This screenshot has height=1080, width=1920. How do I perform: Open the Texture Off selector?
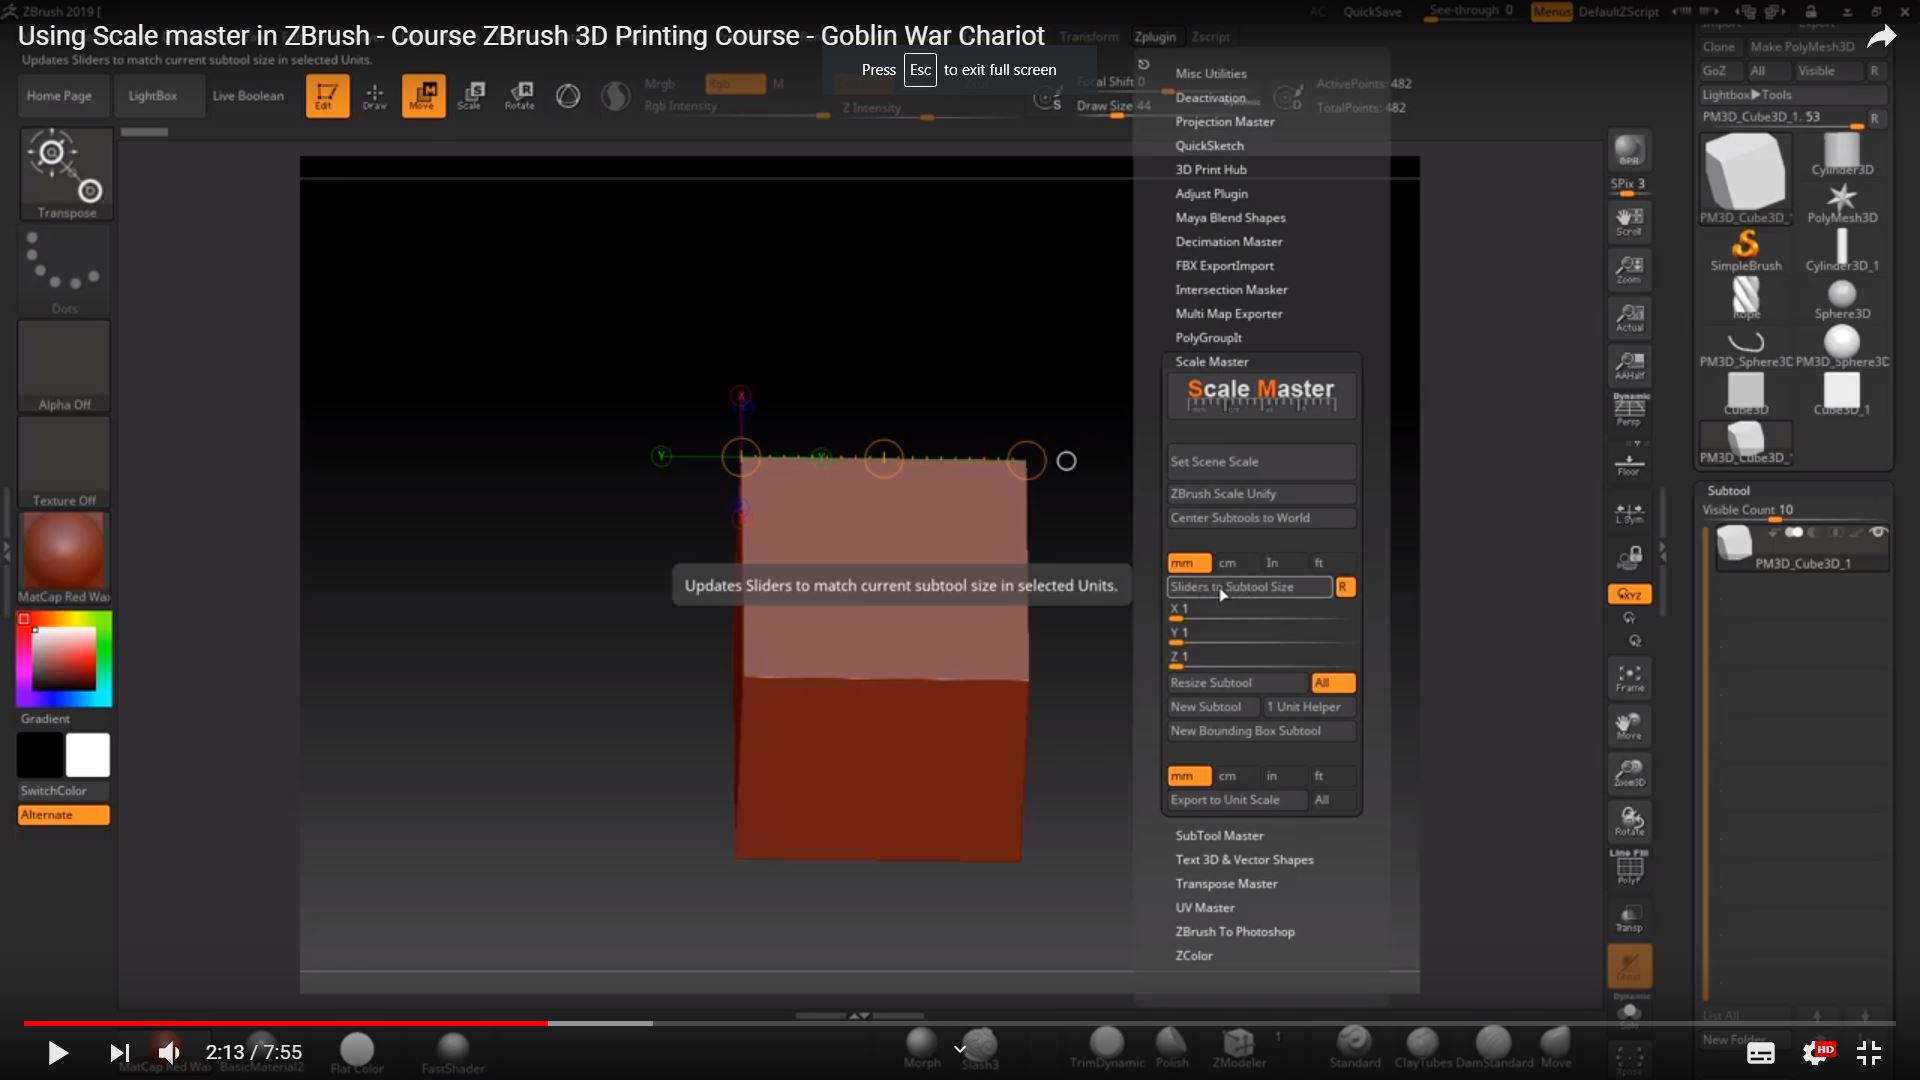[x=65, y=463]
